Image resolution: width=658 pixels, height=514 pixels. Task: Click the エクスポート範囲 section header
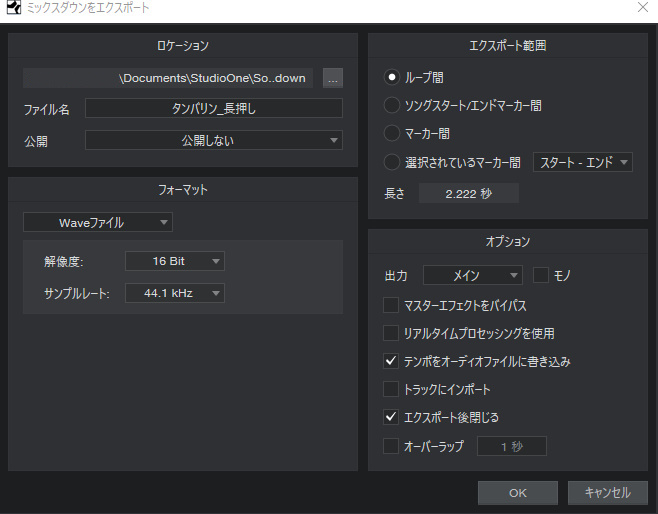(507, 45)
